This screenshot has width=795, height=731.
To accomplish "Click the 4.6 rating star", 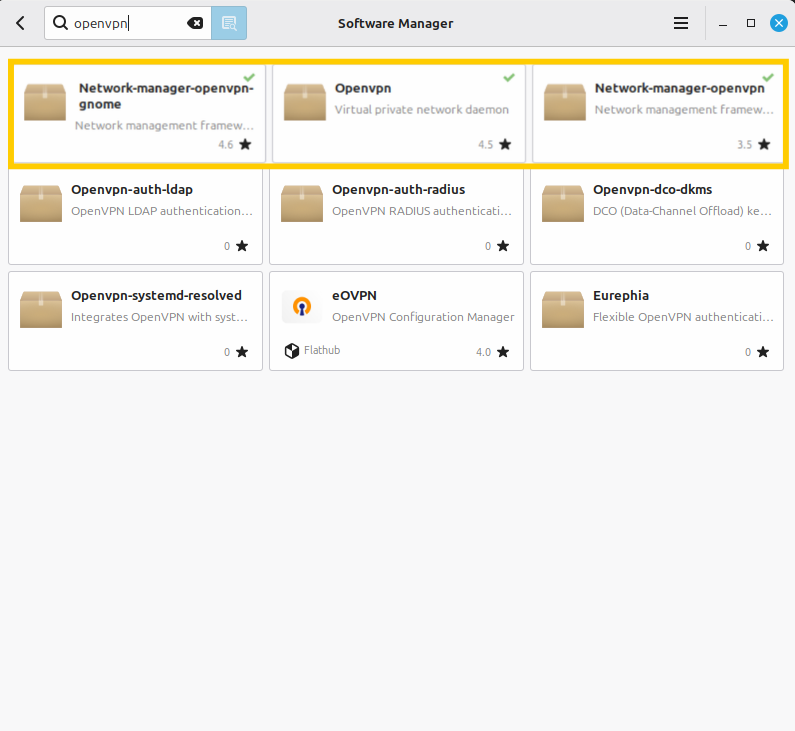I will 245,144.
